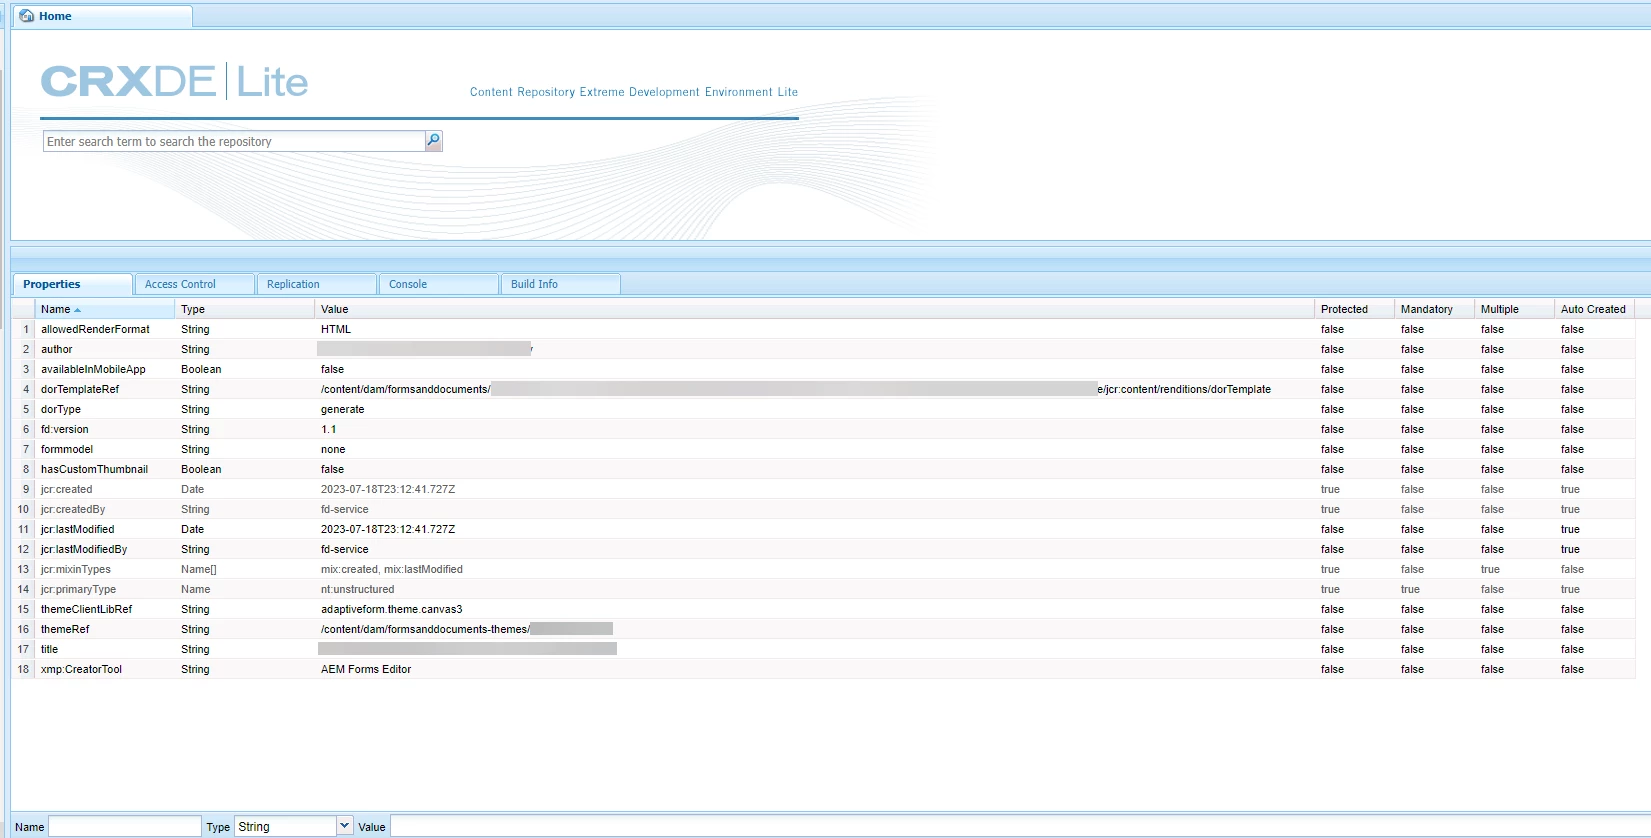Screen dimensions: 1651x838
Task: Select the xmp:CreatorTool property name
Action: tap(81, 669)
